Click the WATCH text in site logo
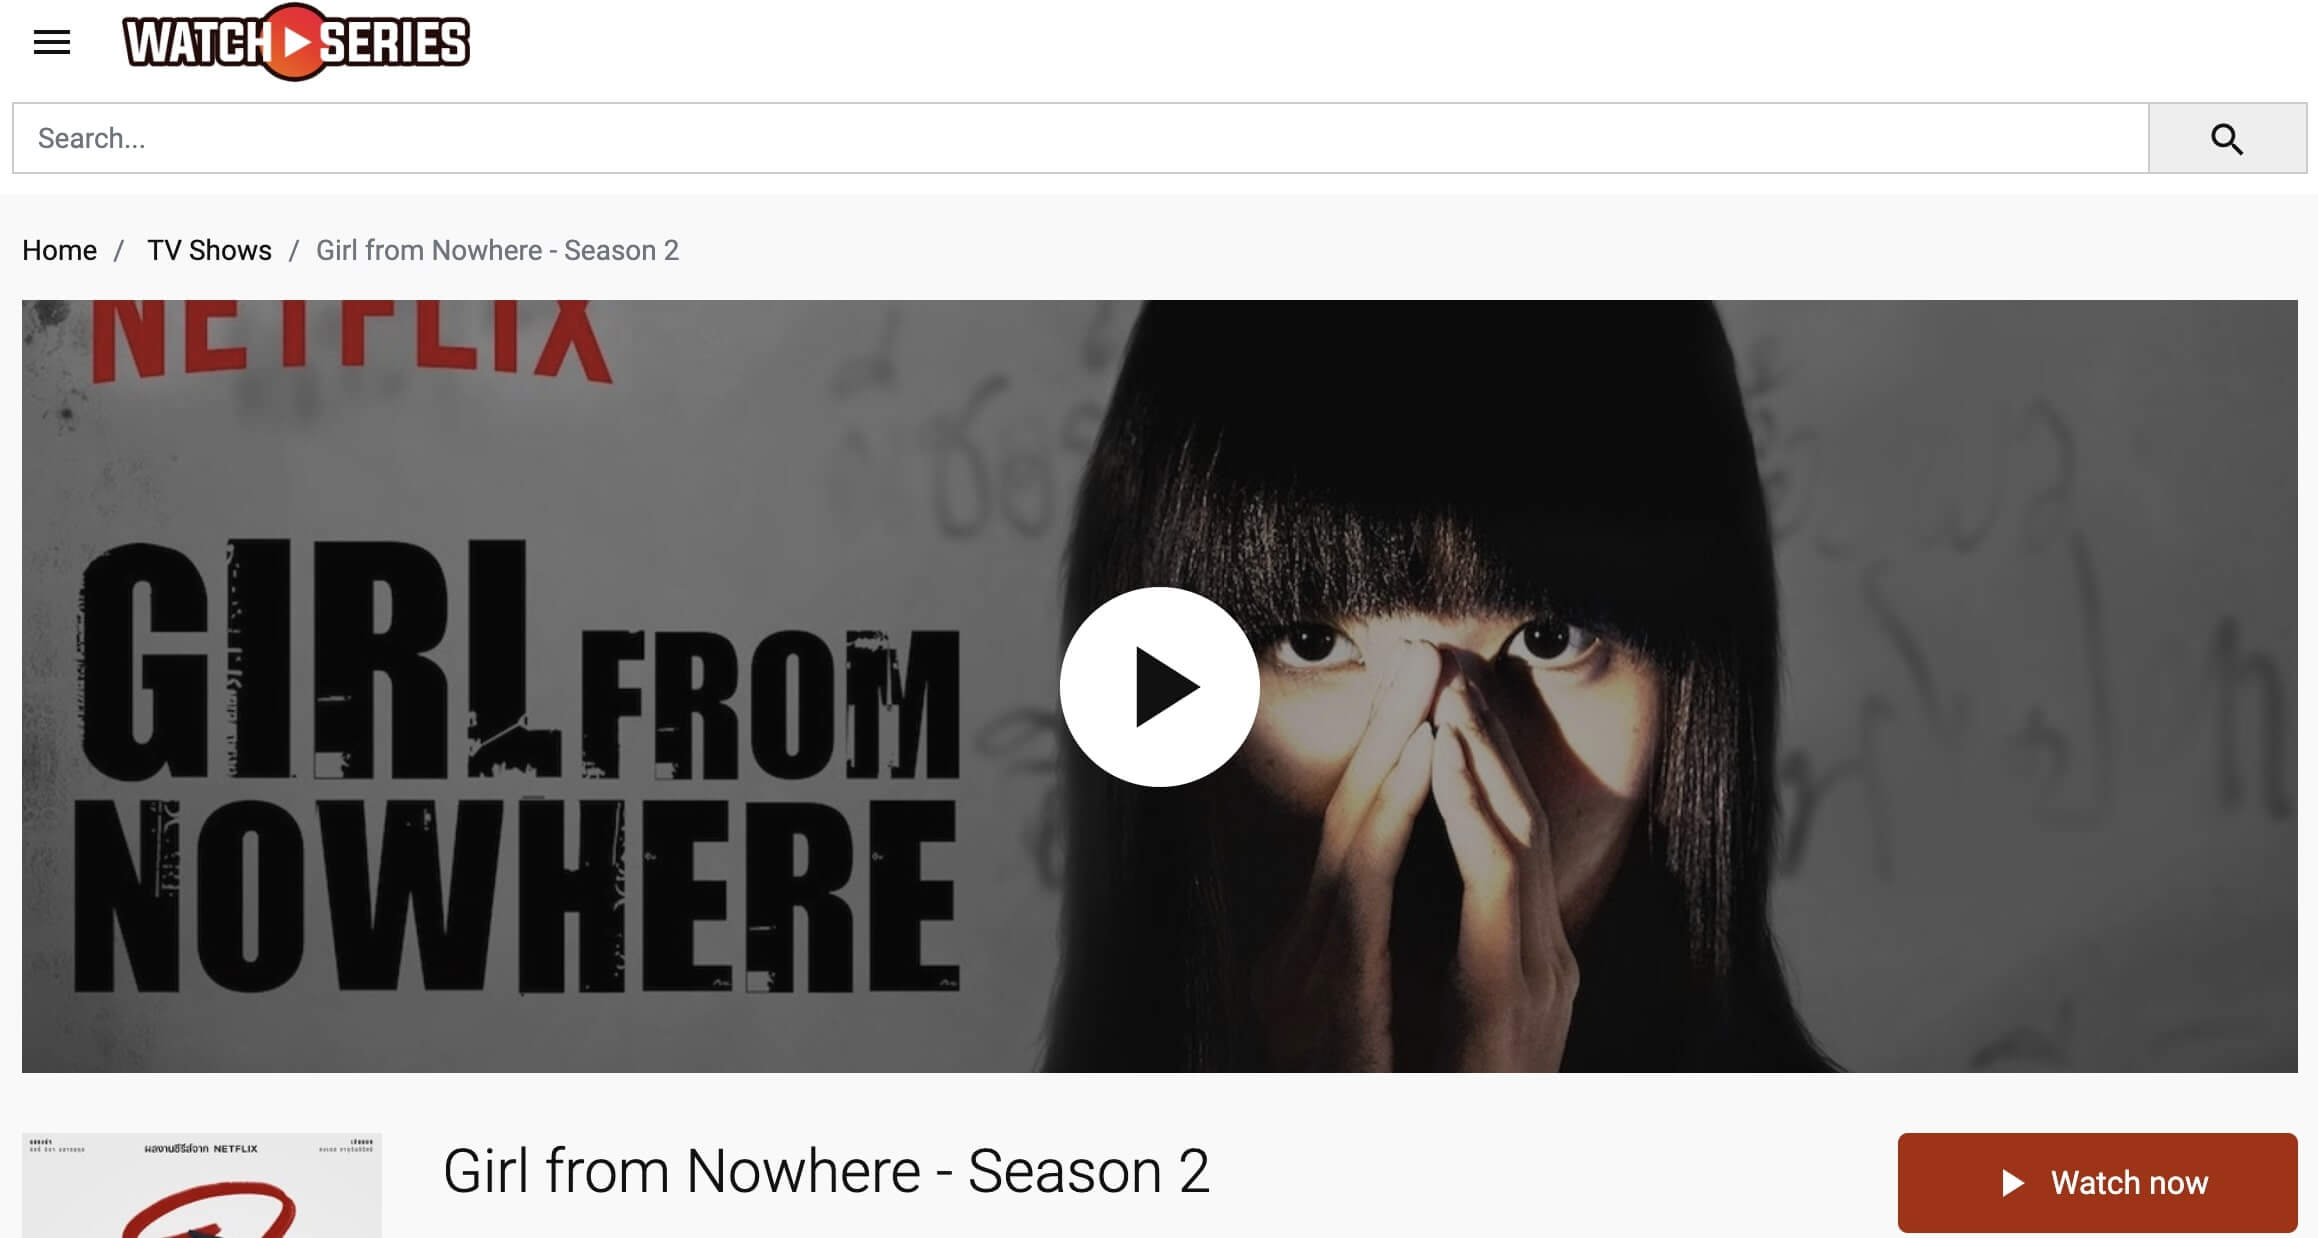The height and width of the screenshot is (1238, 2318). coord(197,43)
